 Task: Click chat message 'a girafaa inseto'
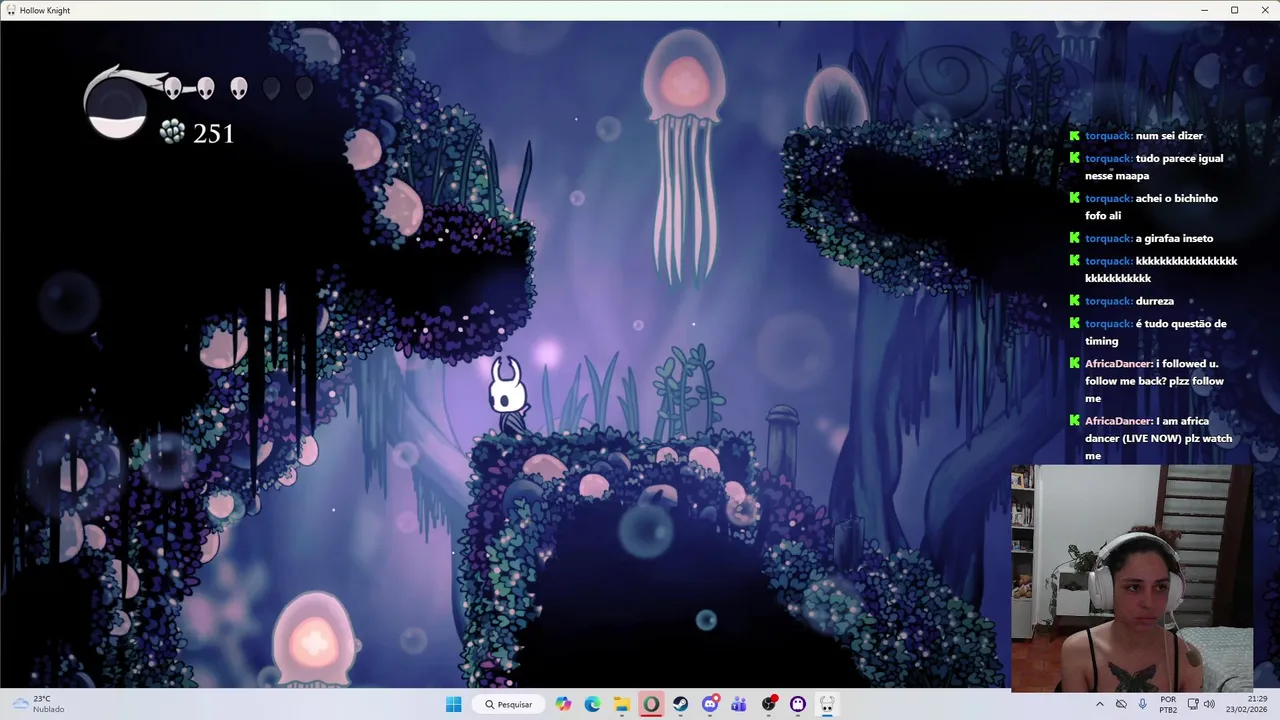1174,238
